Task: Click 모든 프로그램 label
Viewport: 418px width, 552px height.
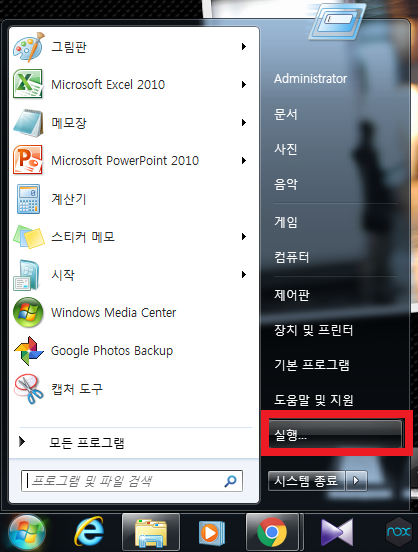Action: 87,443
